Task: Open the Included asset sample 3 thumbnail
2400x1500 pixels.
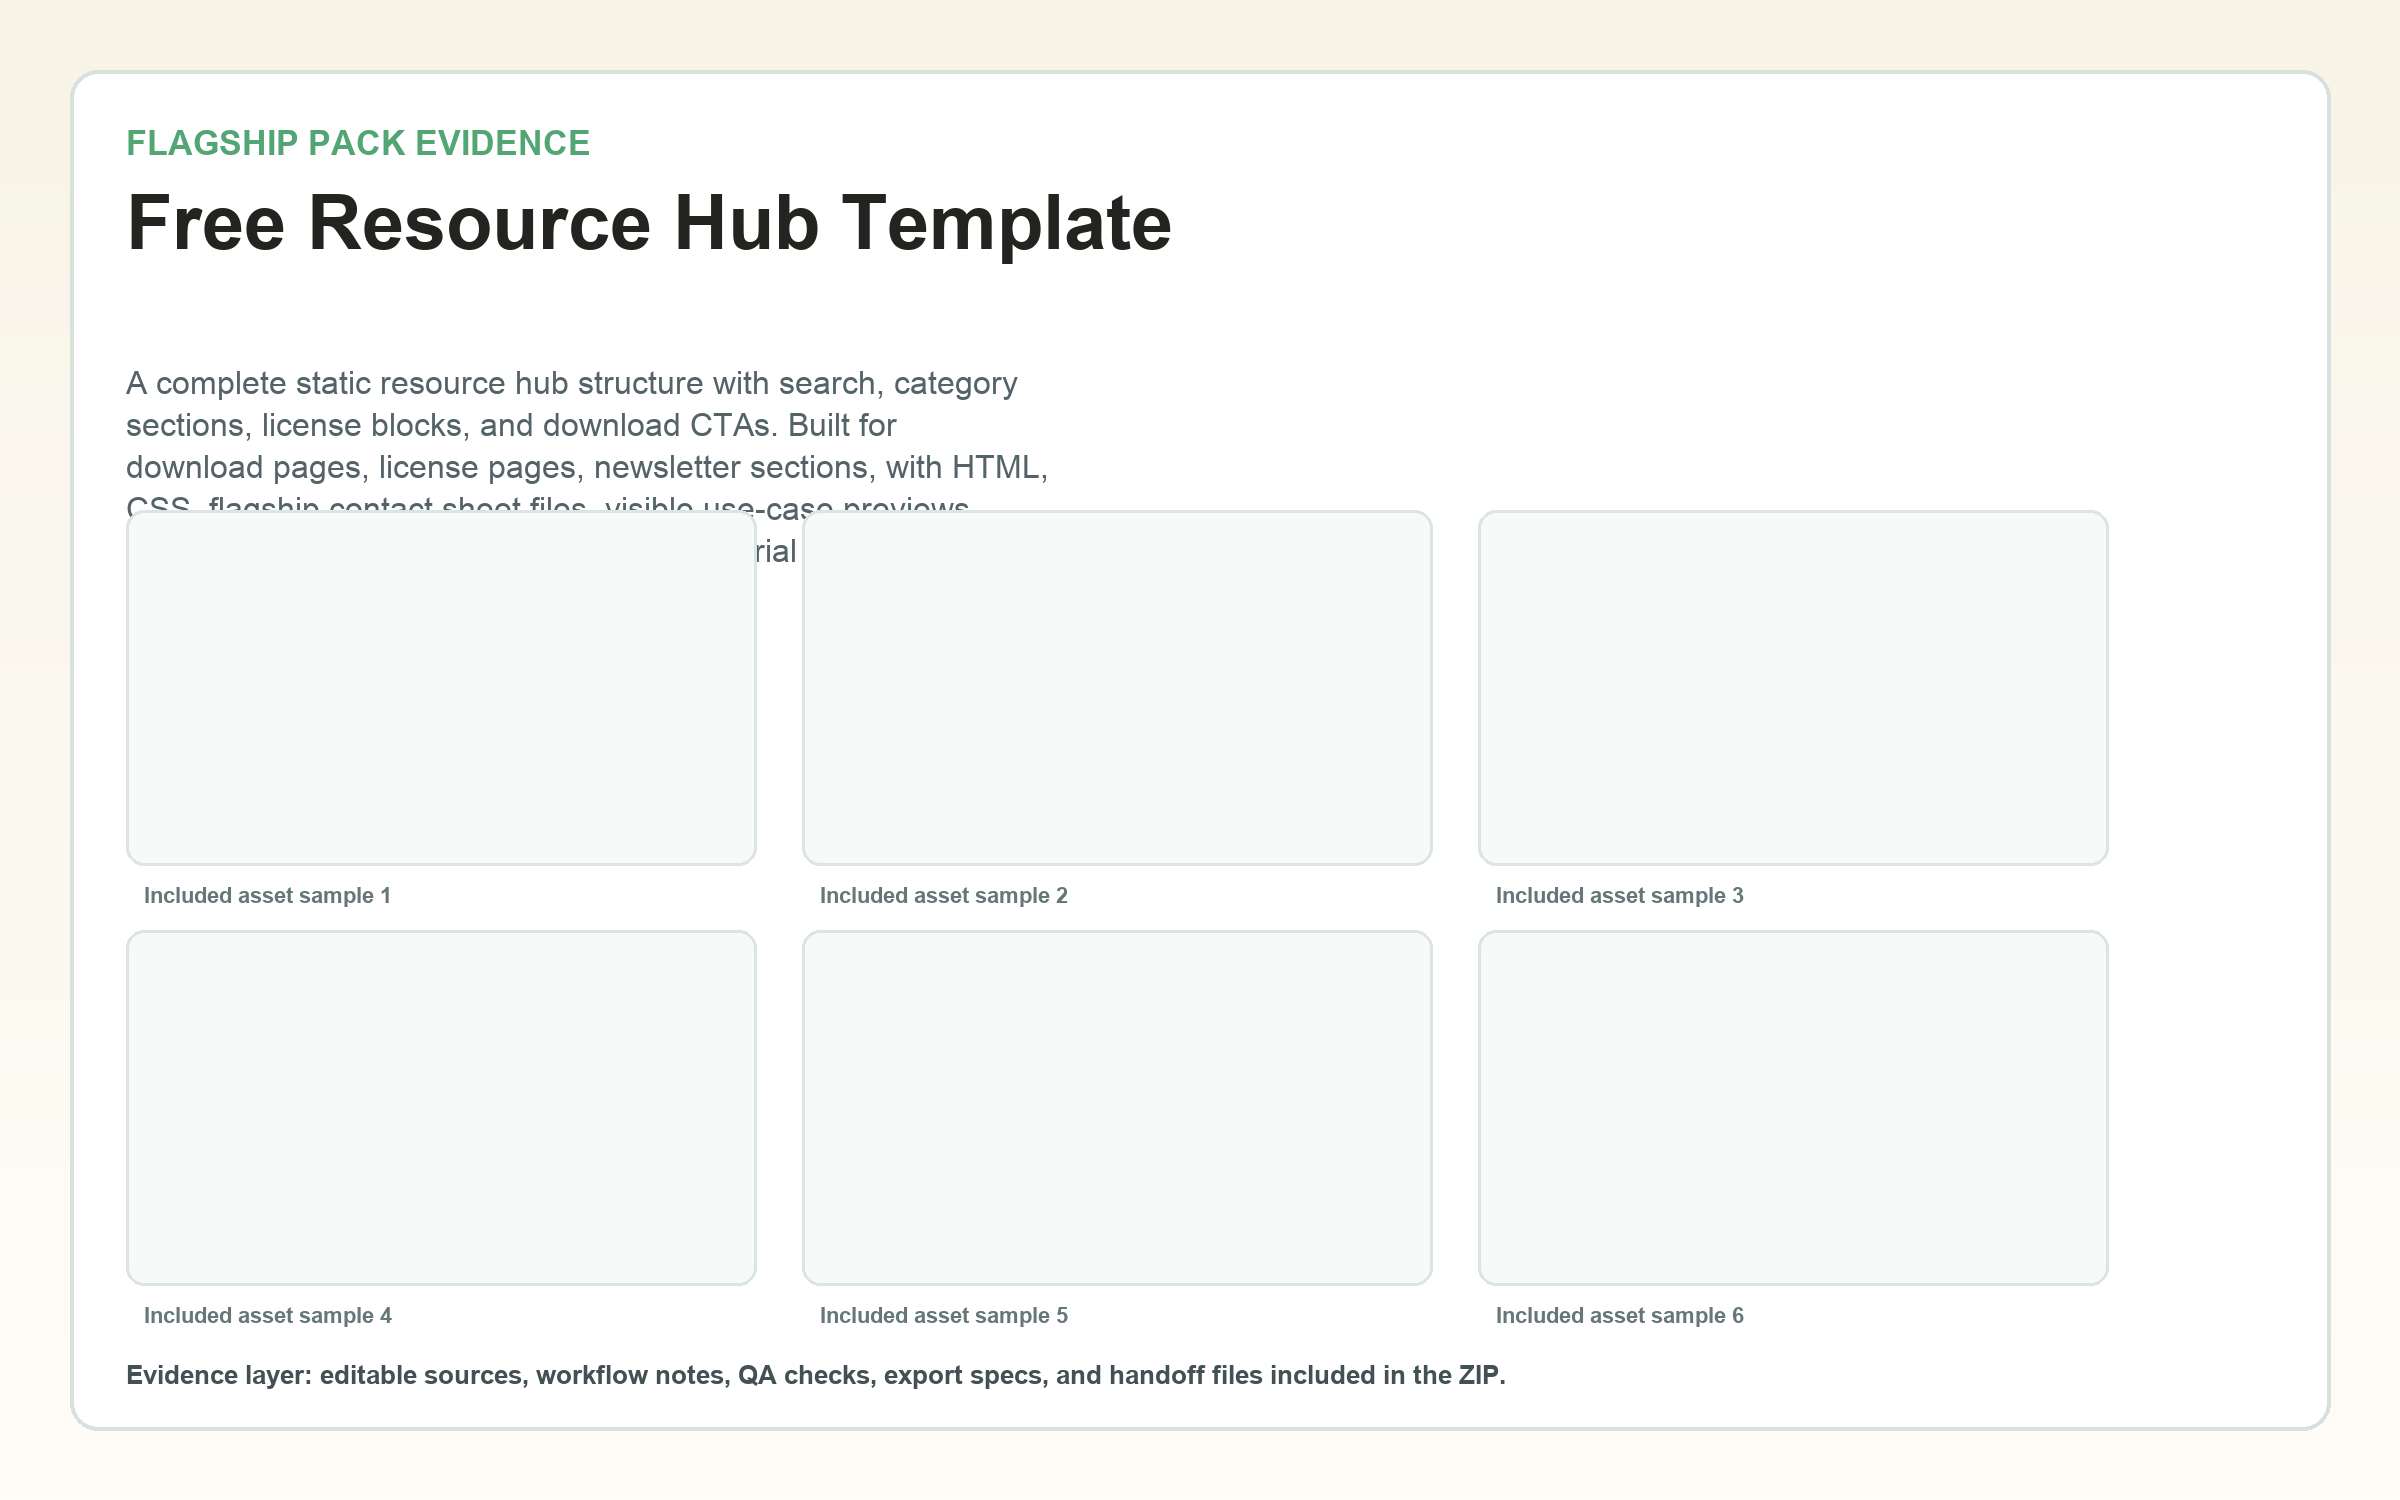Action: (x=1793, y=688)
